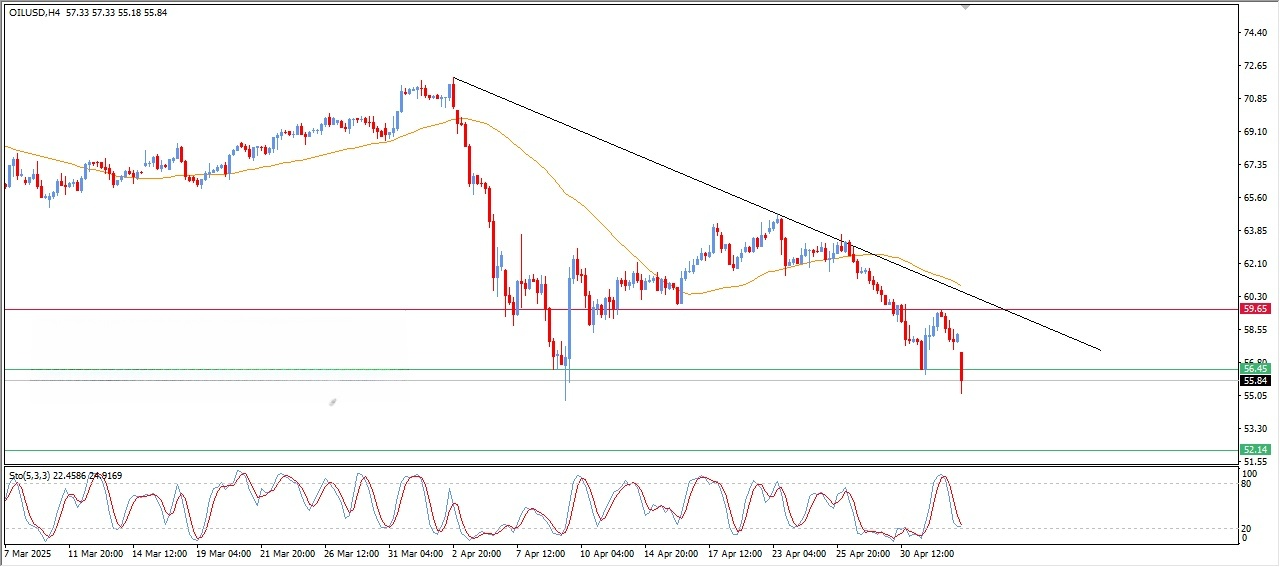Viewport: 1280px width, 567px height.
Task: Click the 74.40 value on price axis
Action: click(x=1256, y=33)
